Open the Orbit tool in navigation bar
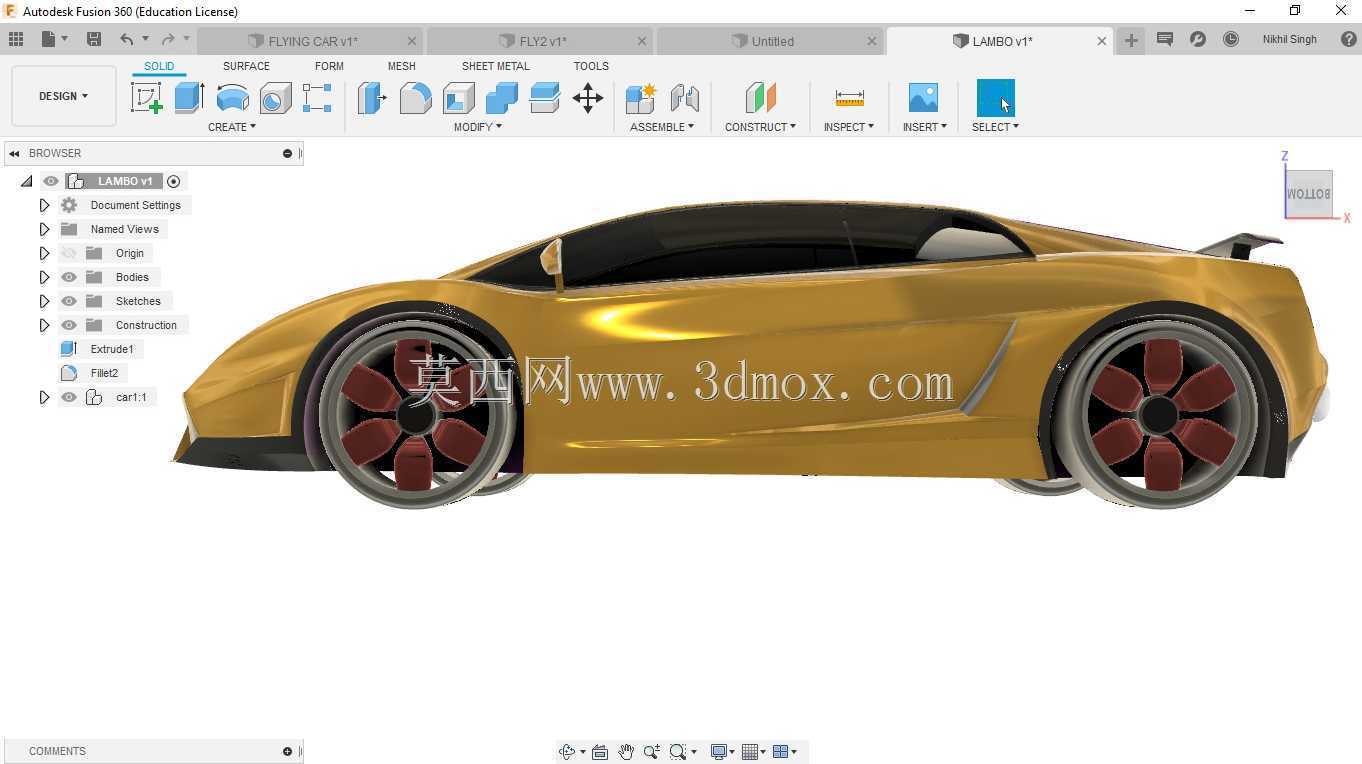 [x=567, y=752]
